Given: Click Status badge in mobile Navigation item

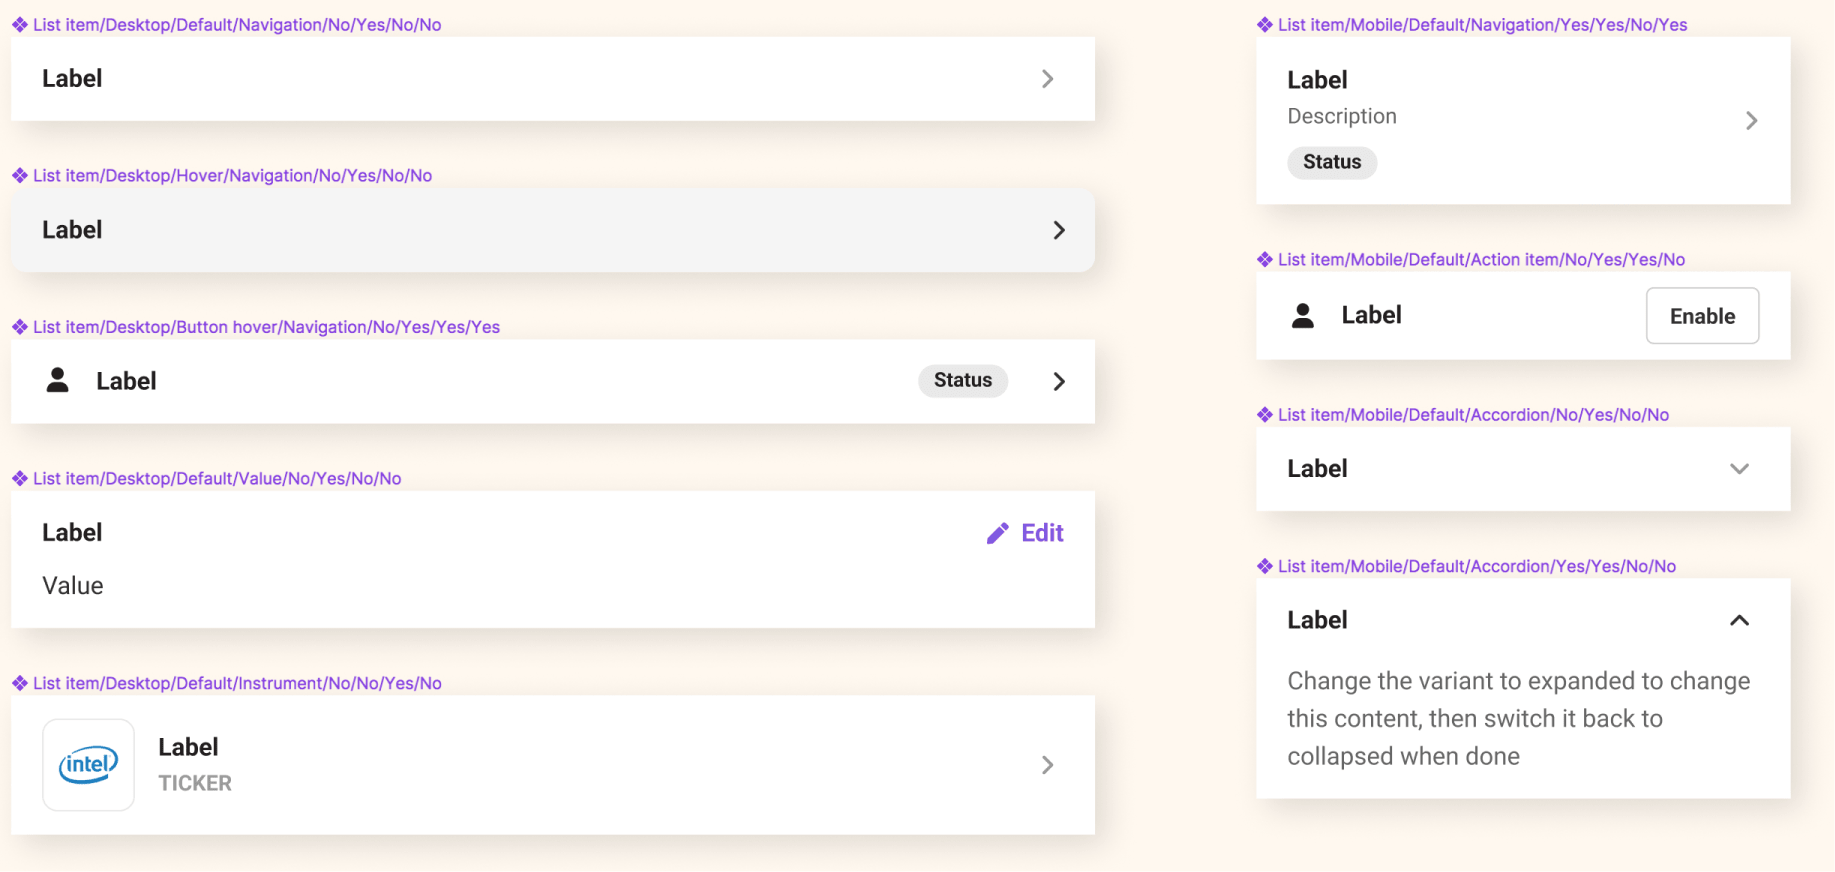Looking at the screenshot, I should click(x=1332, y=162).
